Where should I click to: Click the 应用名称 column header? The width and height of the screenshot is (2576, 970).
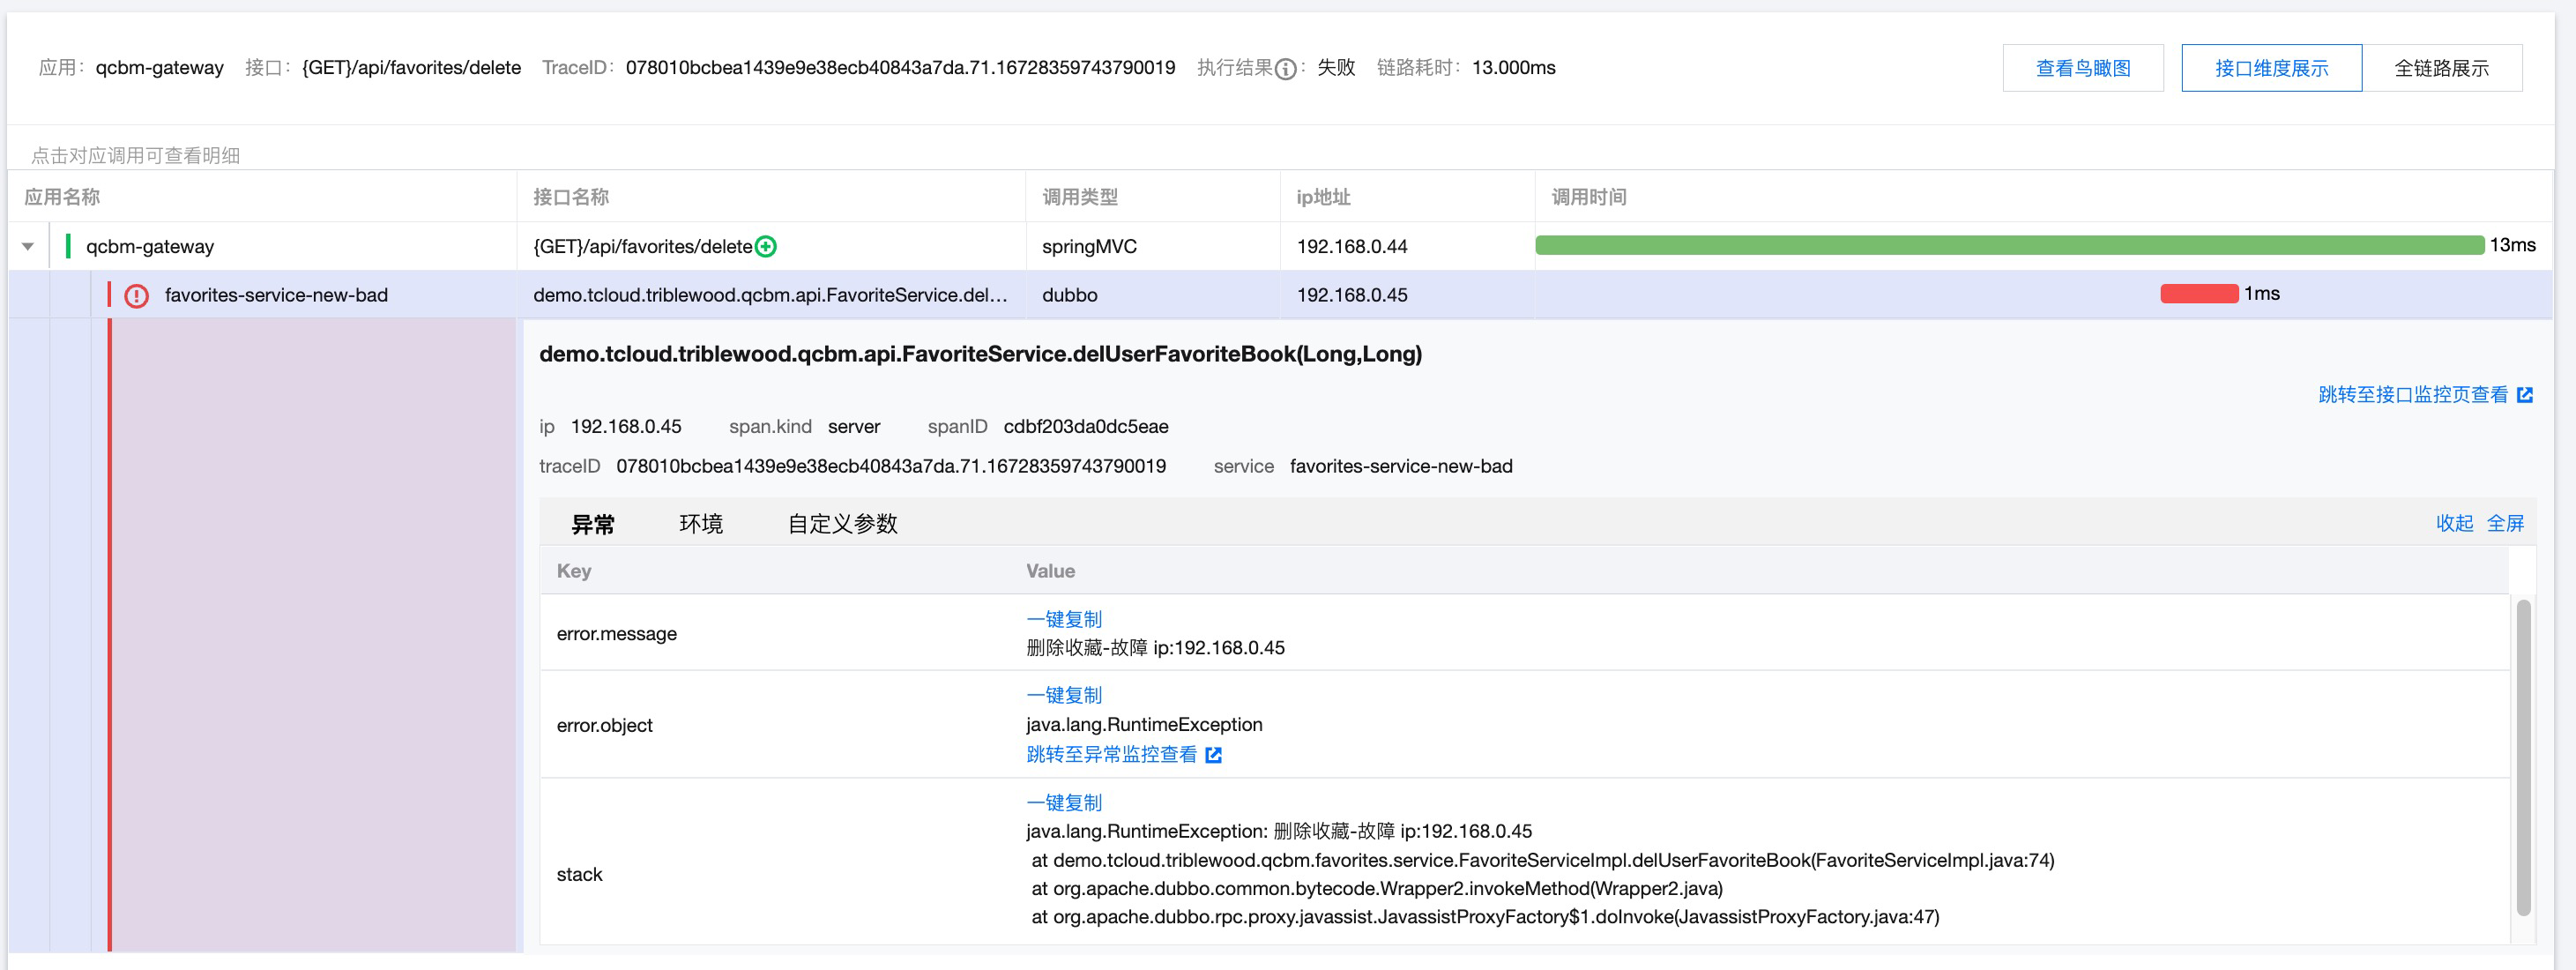[62, 197]
